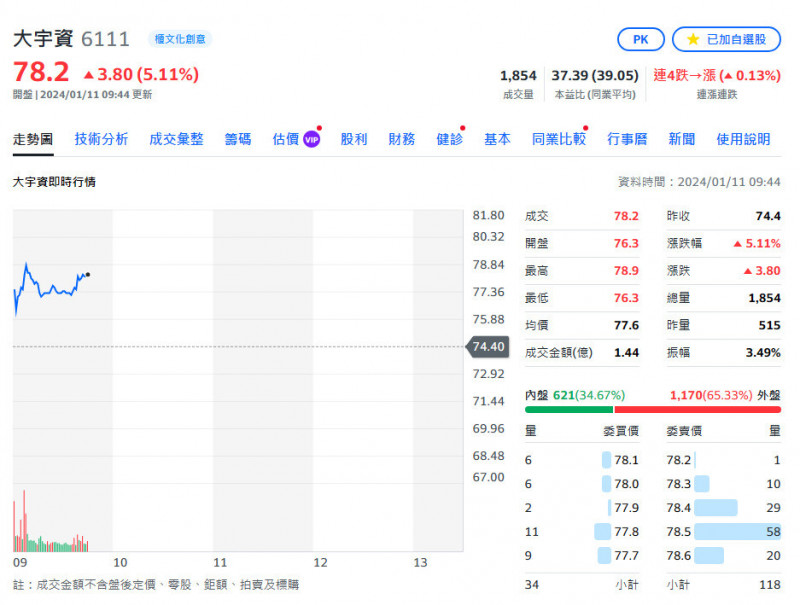800x605 pixels.
Task: Click the 均價 value 77.6
Action: point(626,325)
